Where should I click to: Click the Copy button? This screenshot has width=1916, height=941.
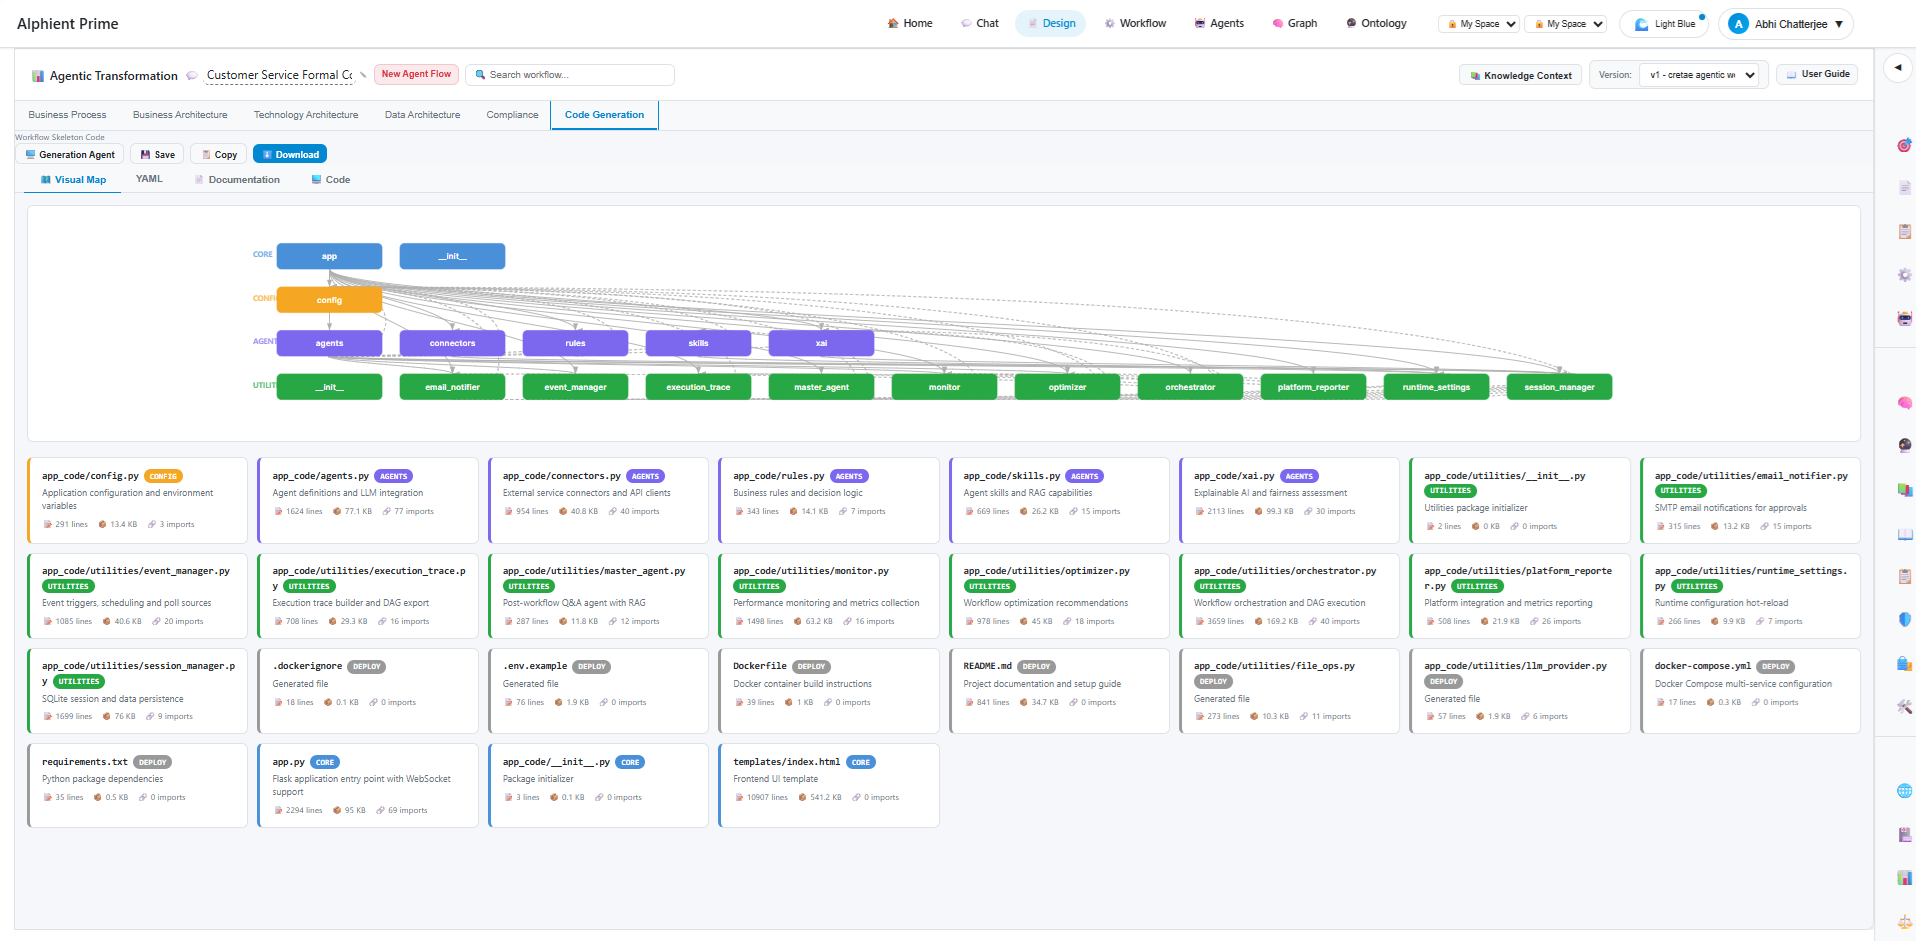[x=219, y=154]
